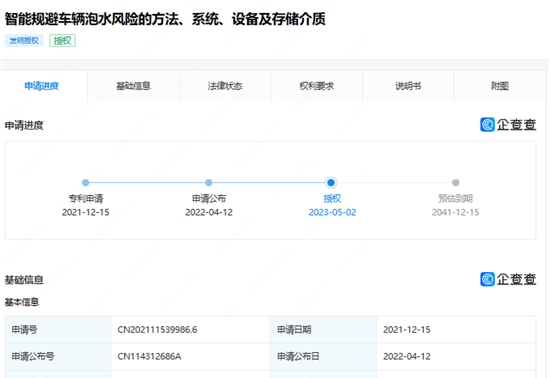Click the 申请日期 label cell

click(x=323, y=330)
